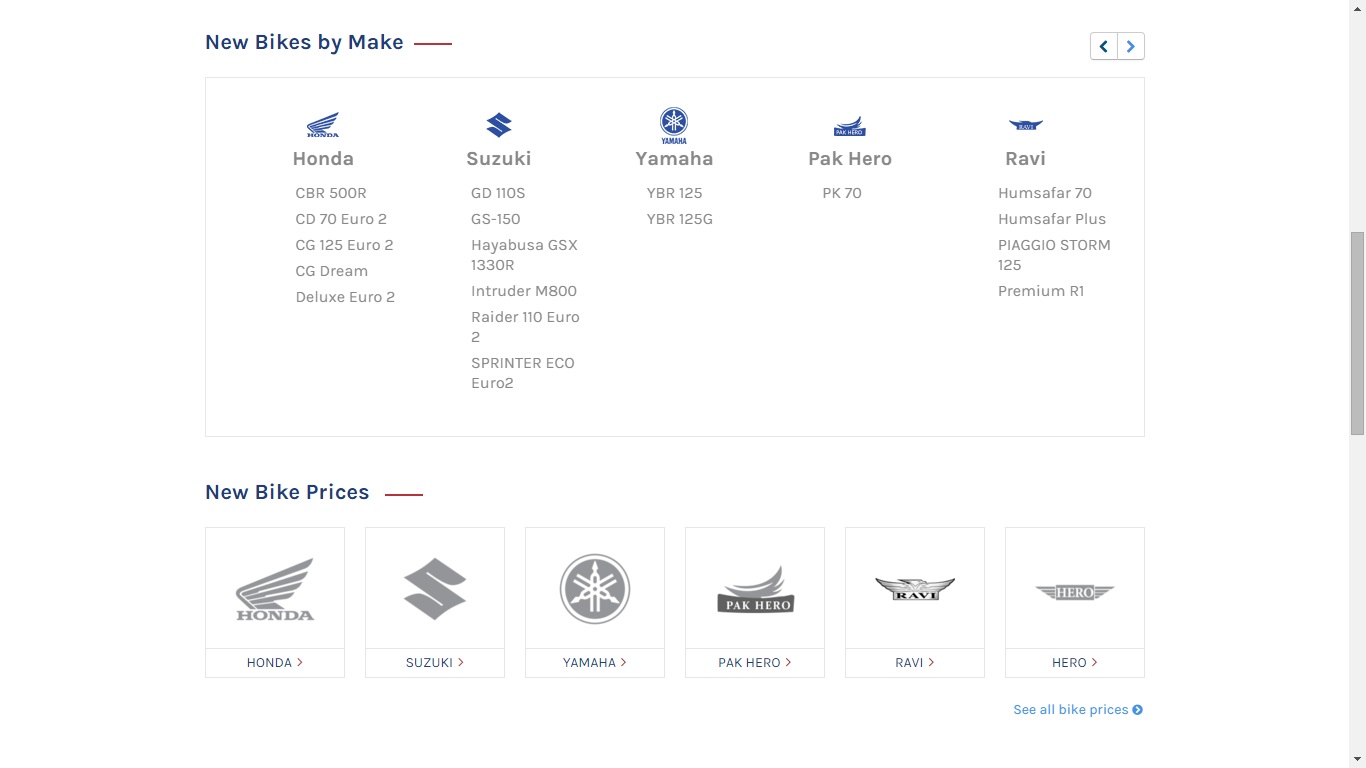Click the Suzuki make heading

499,159
